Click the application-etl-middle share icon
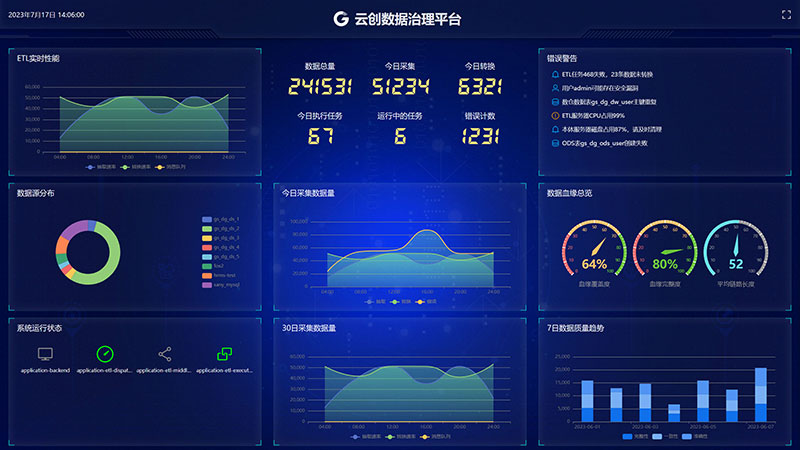 click(165, 354)
